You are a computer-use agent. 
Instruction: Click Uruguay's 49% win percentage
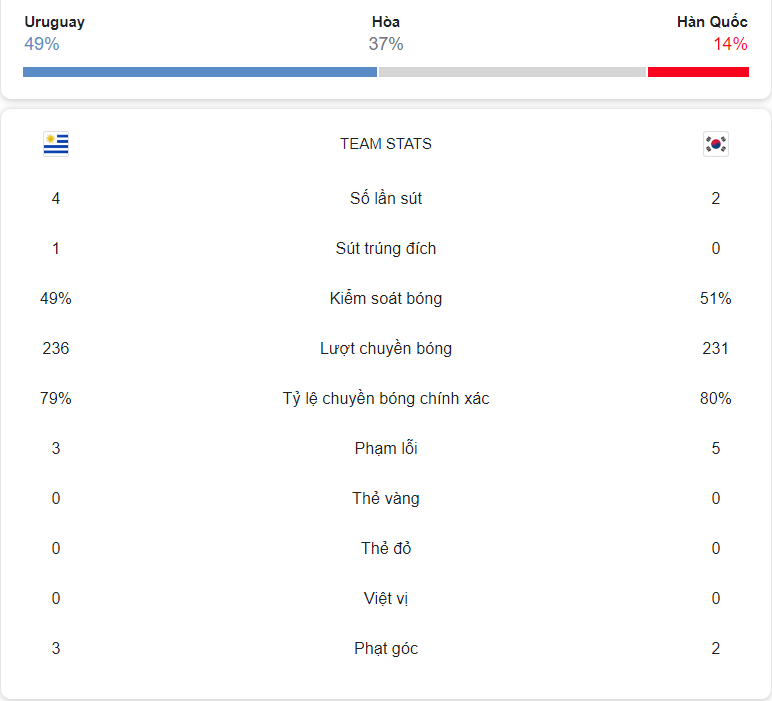coord(42,44)
